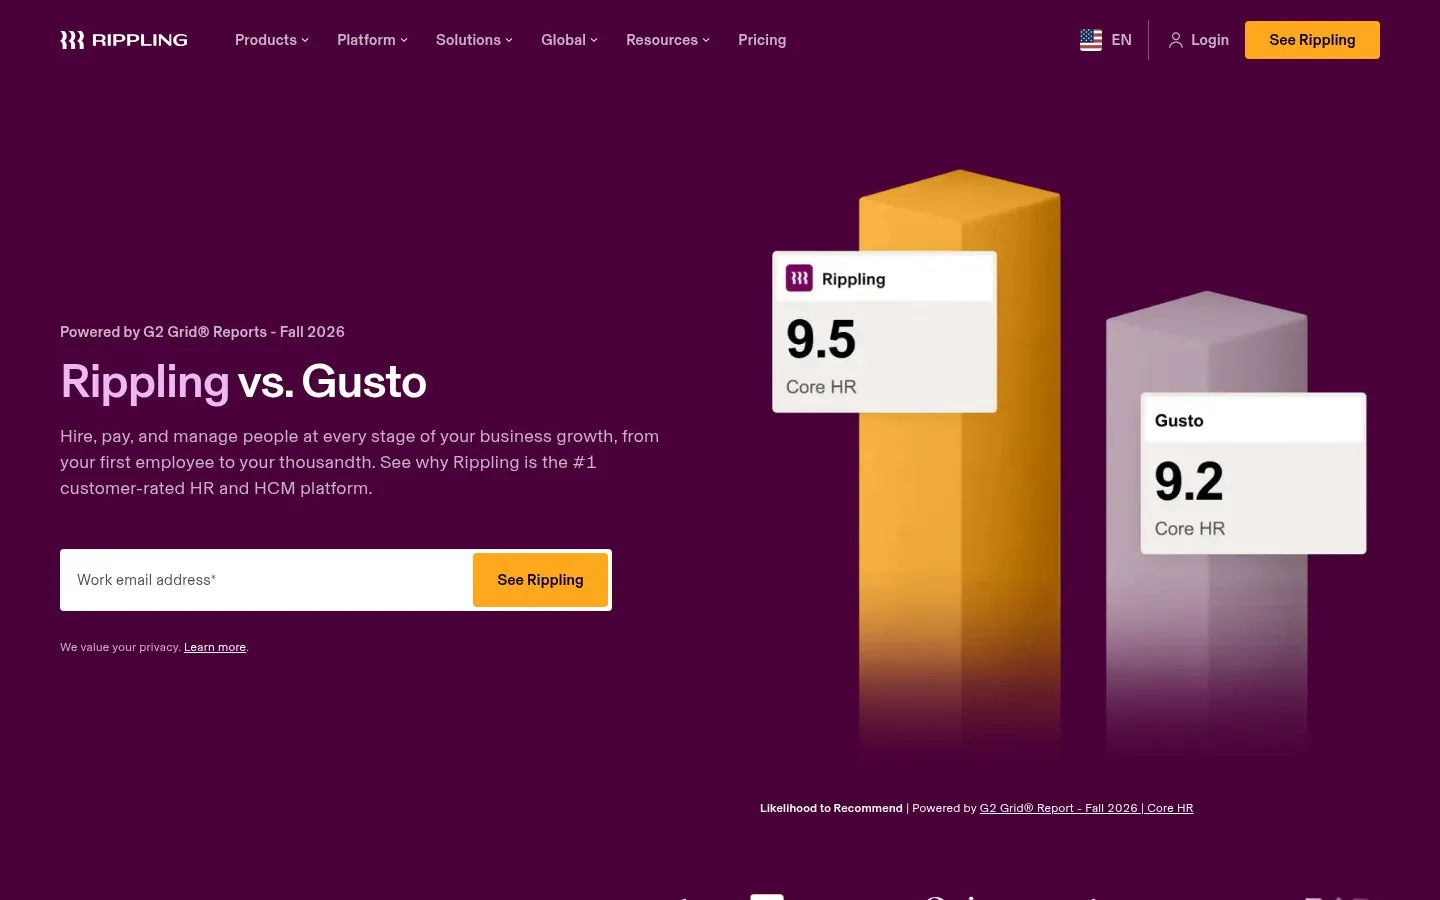Open the Products dropdown menu
The height and width of the screenshot is (900, 1440).
point(272,40)
